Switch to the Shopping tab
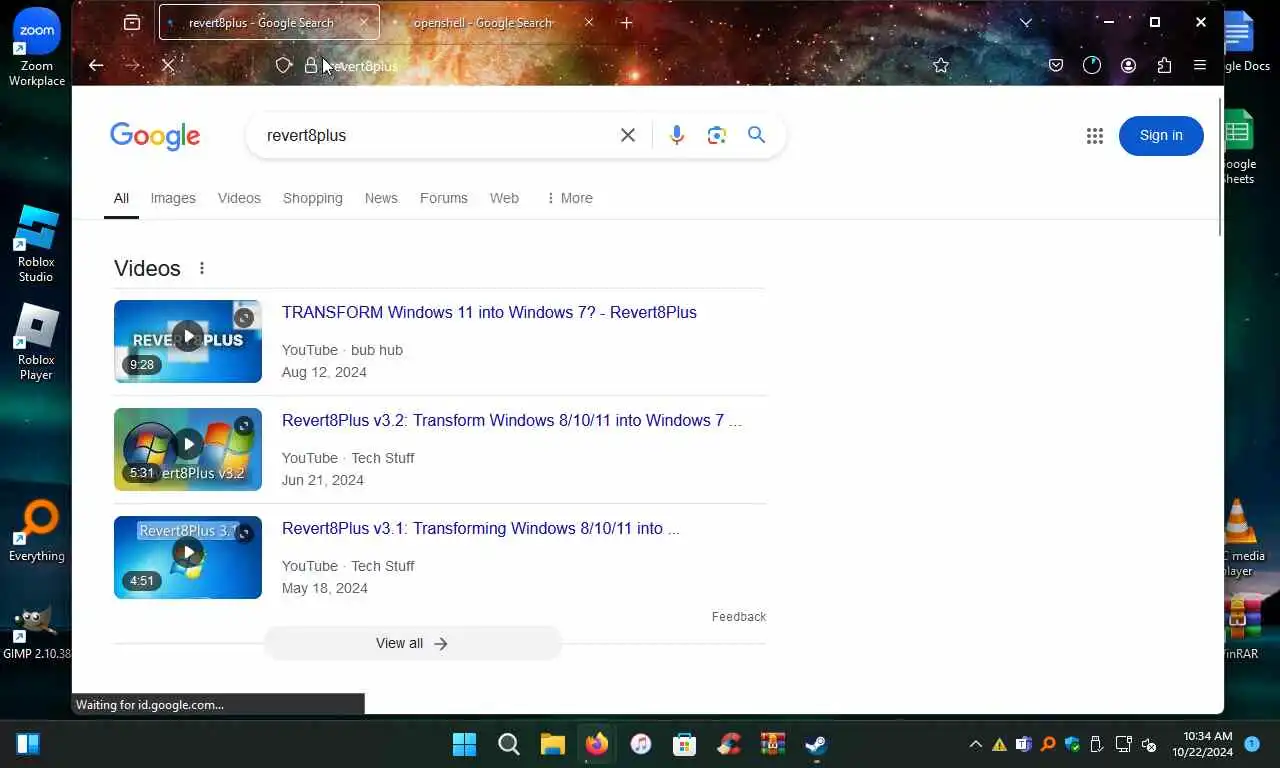 (312, 198)
